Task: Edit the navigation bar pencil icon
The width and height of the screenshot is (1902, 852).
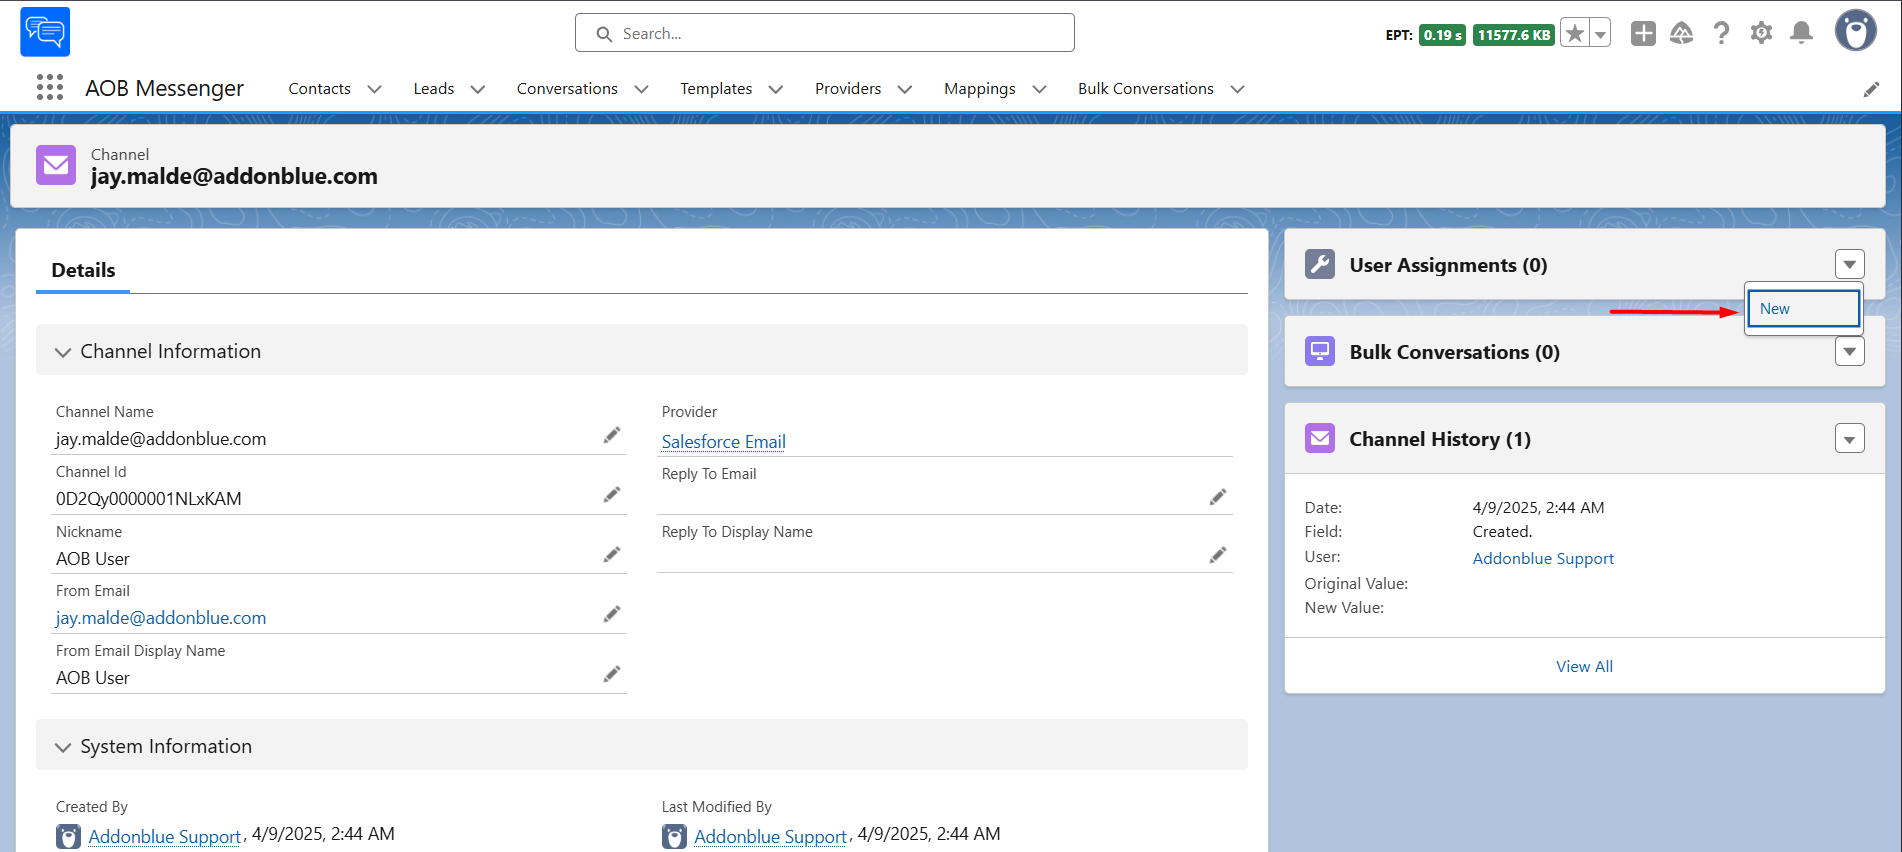Action: (1871, 90)
